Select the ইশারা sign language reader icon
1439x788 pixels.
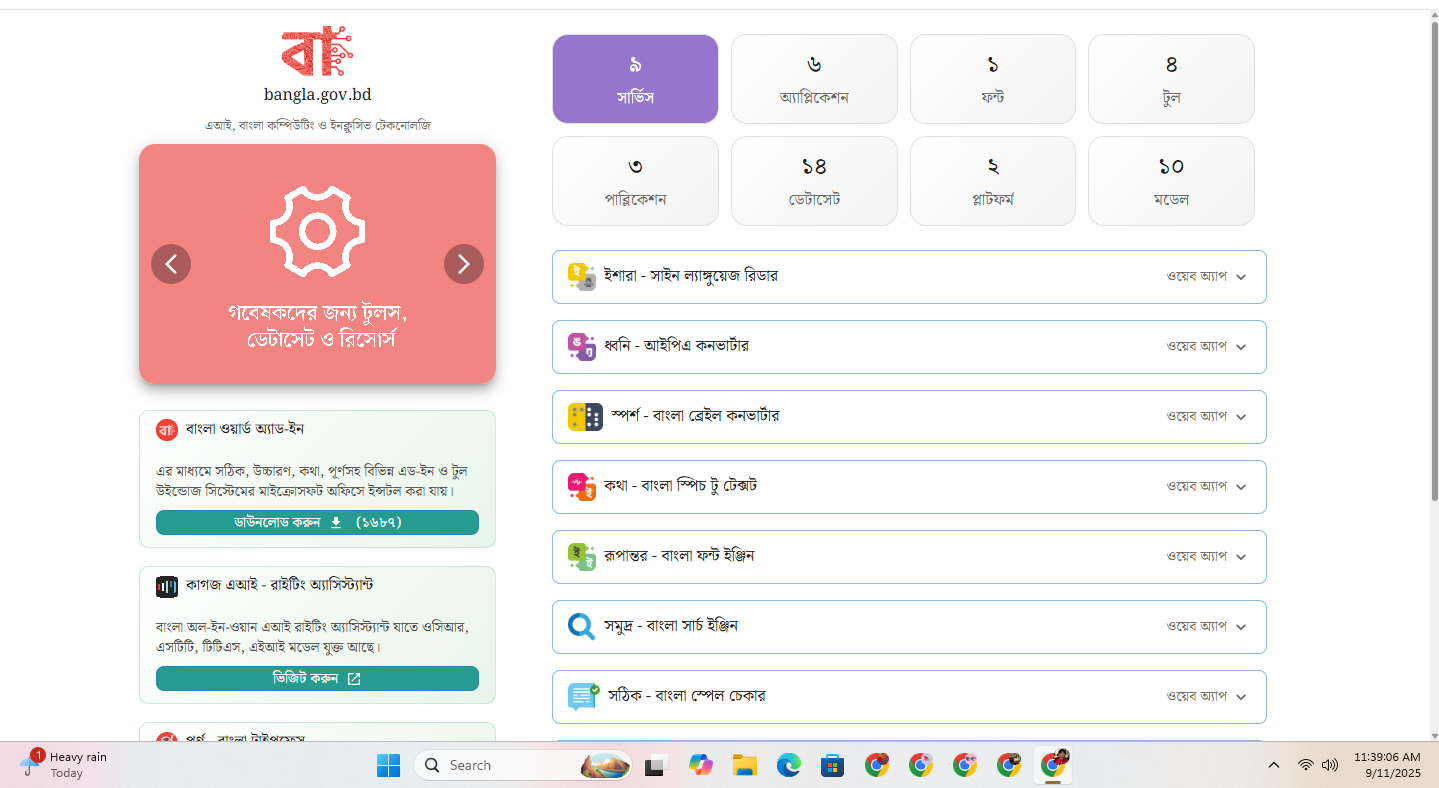click(x=582, y=276)
